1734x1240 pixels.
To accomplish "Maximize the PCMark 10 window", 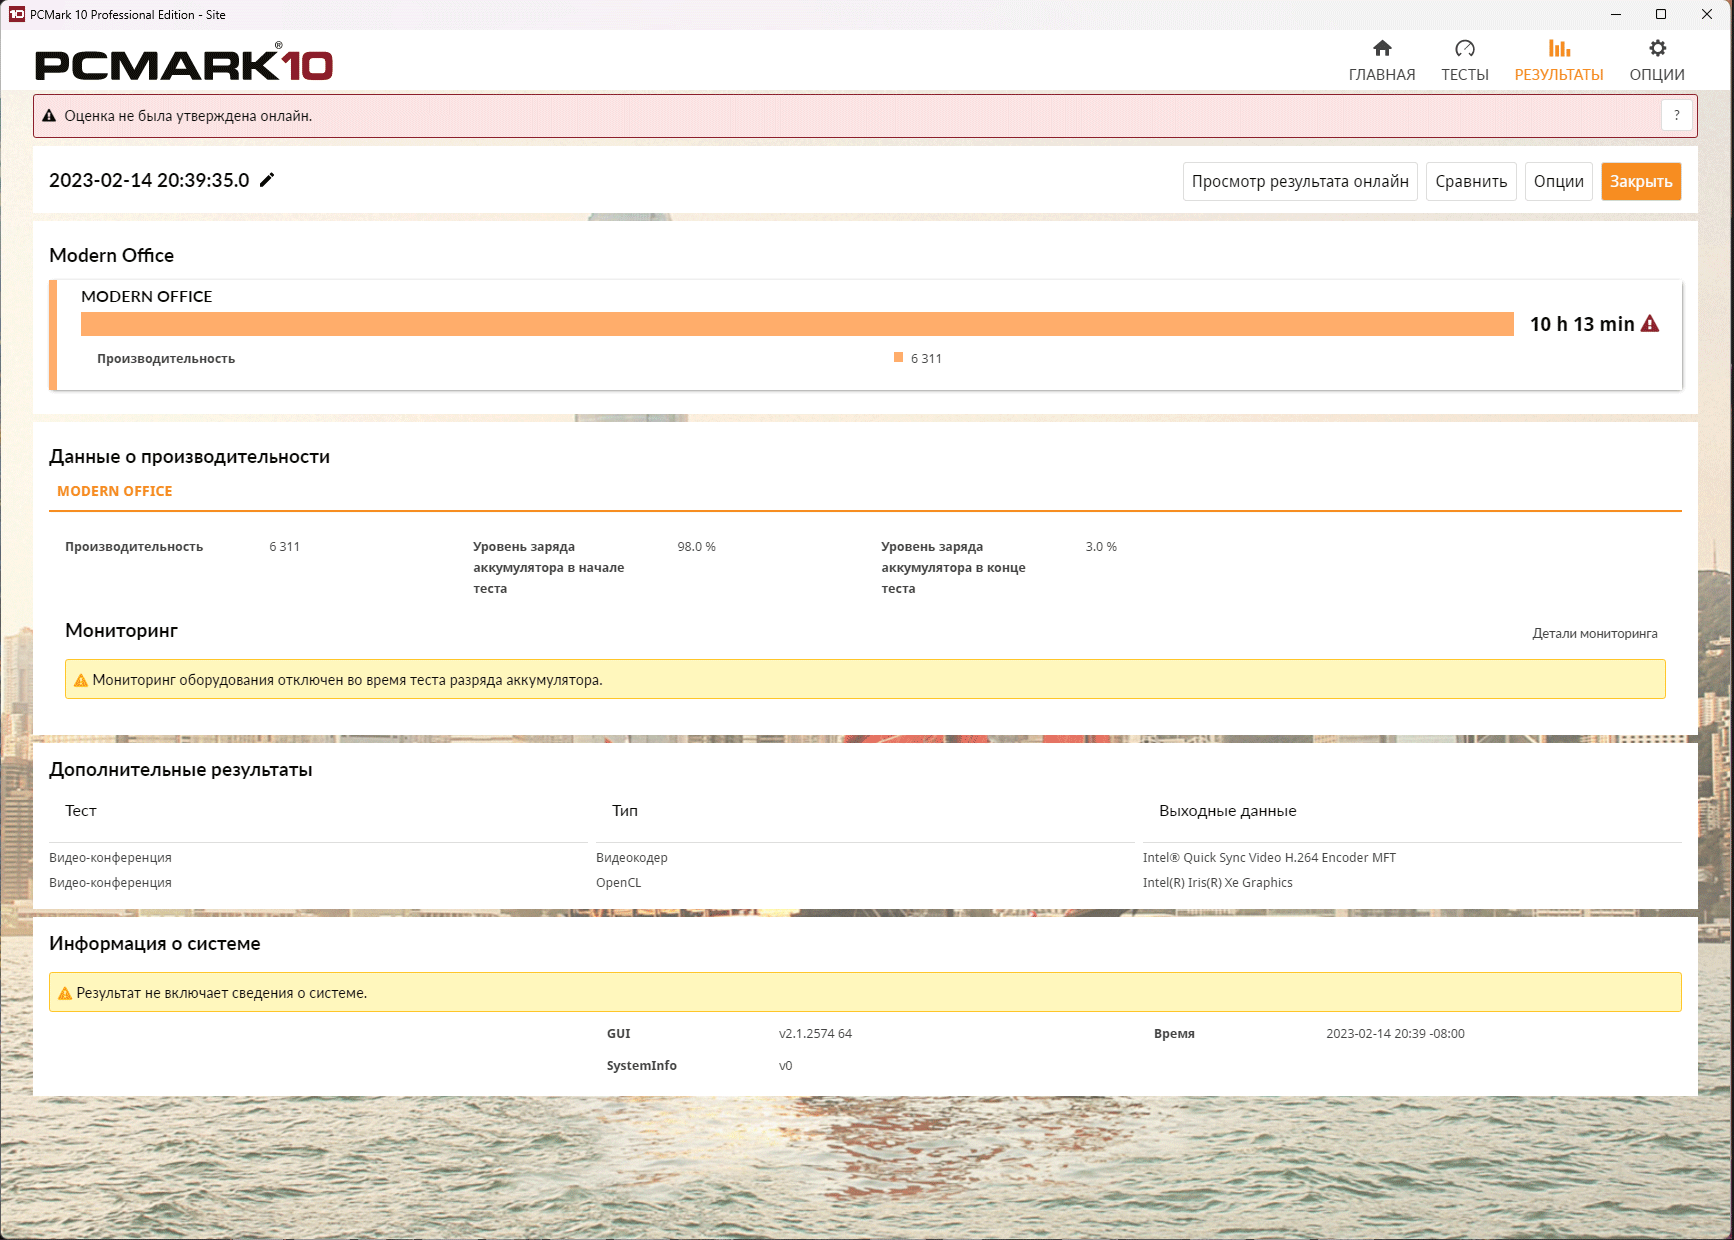I will tap(1661, 14).
